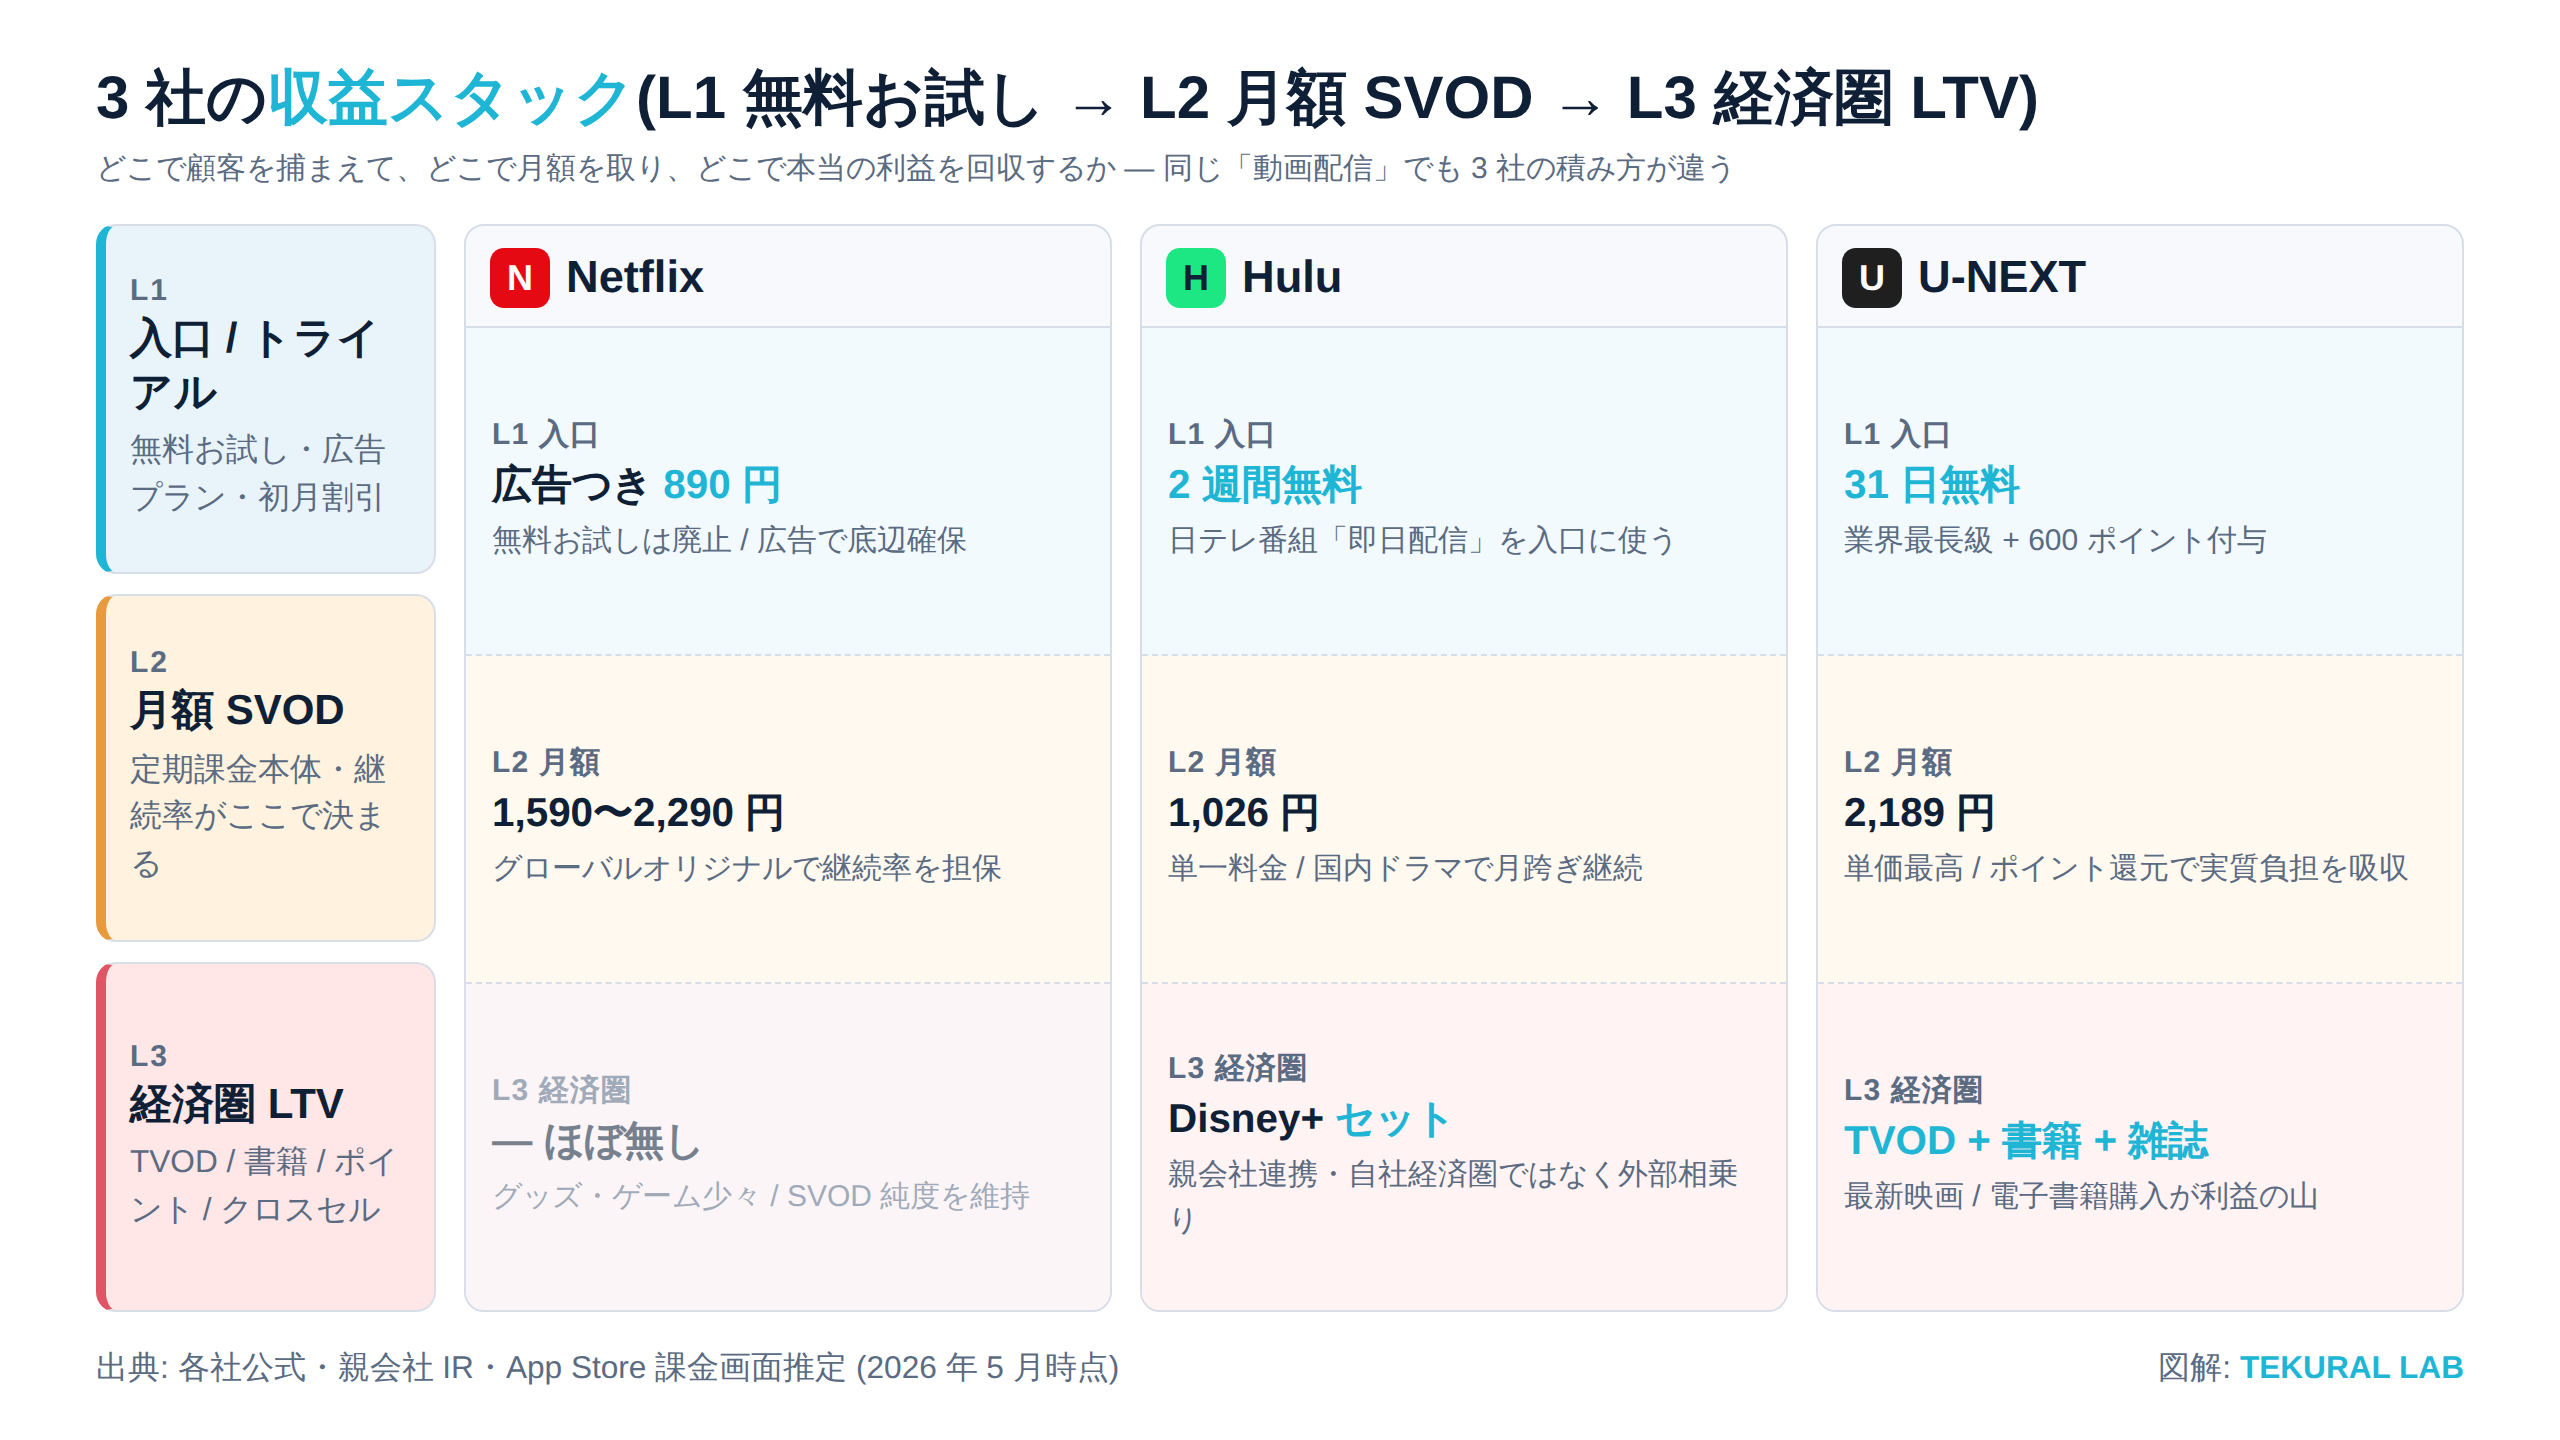Open the L3 経済圏 LTV card on left
The width and height of the screenshot is (2560, 1440).
(266, 1136)
